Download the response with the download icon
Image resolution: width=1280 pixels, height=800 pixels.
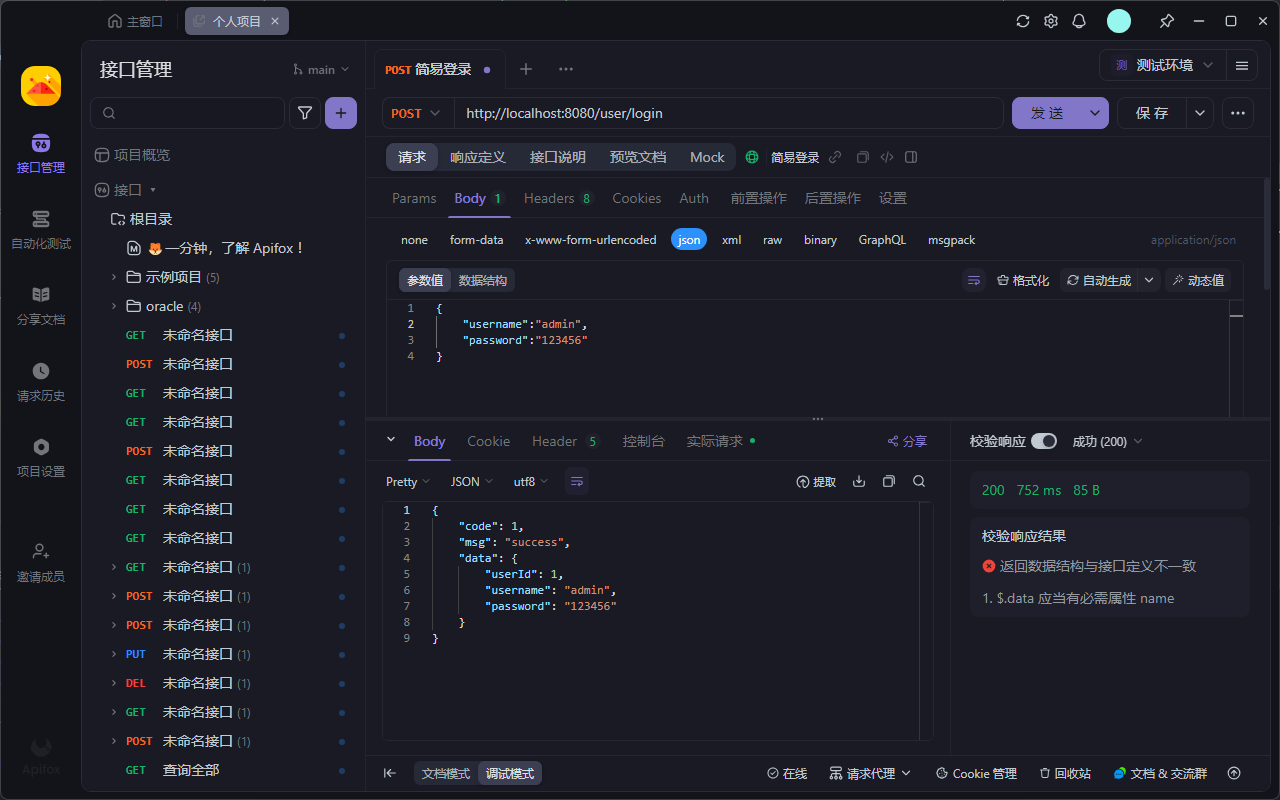point(859,482)
